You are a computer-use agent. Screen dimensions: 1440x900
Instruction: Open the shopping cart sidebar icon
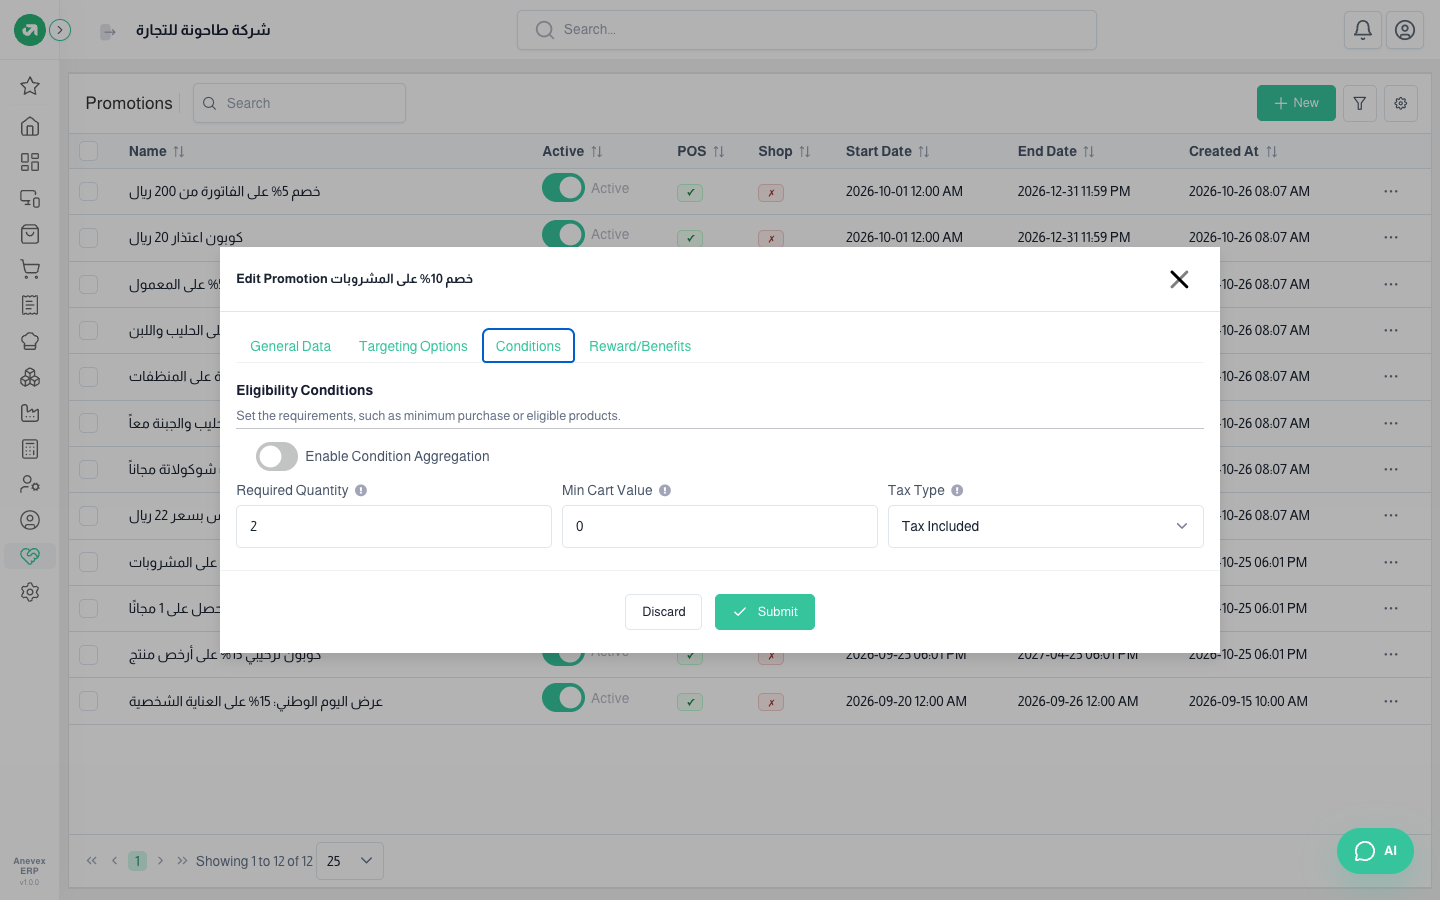(x=30, y=269)
